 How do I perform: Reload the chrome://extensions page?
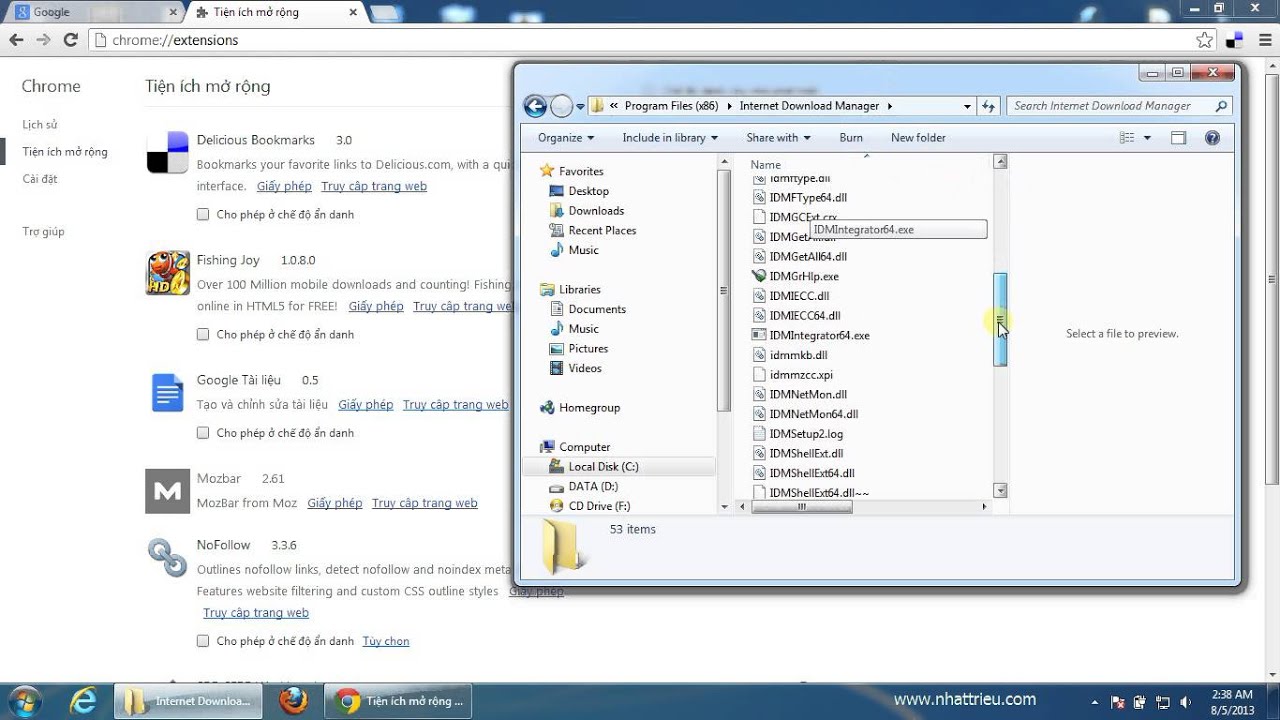click(x=70, y=40)
